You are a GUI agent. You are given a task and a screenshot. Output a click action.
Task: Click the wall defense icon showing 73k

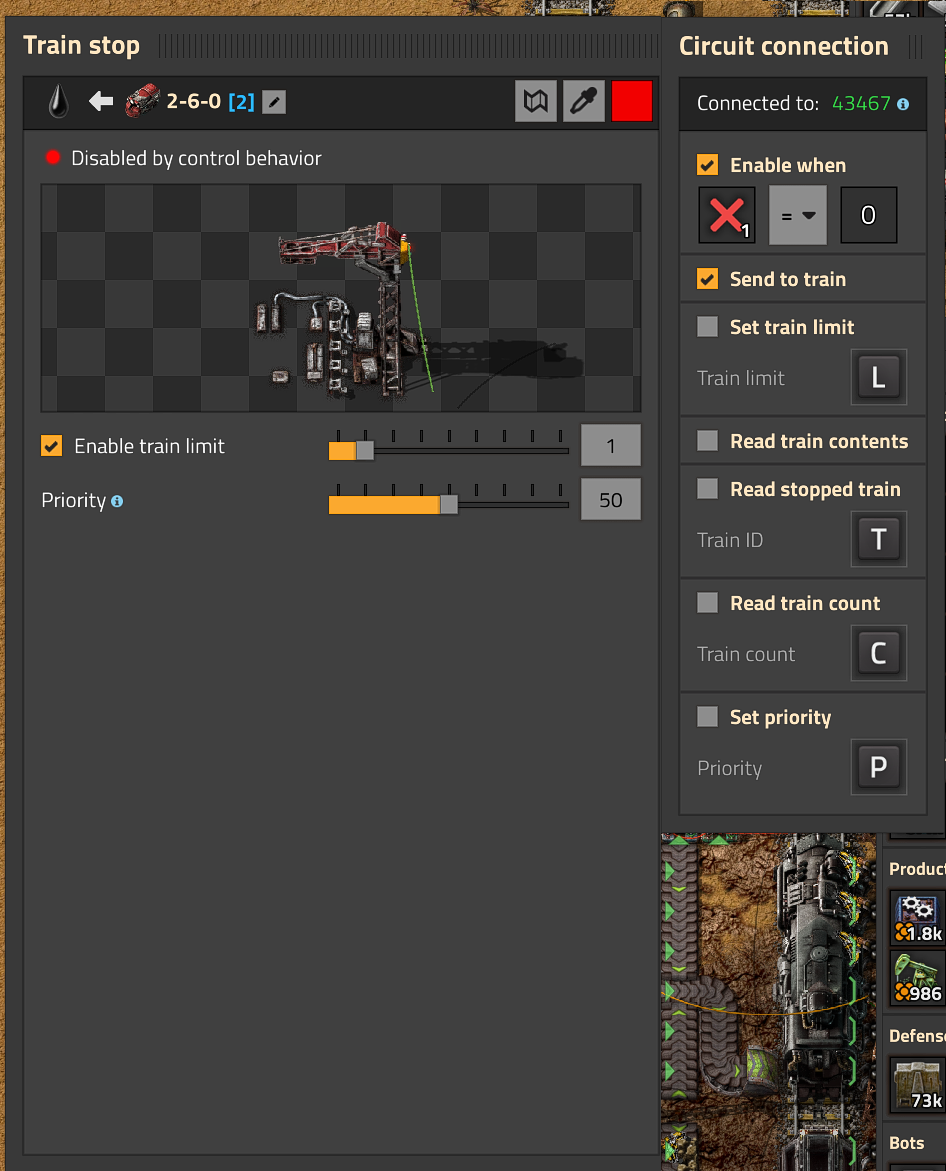point(918,1086)
